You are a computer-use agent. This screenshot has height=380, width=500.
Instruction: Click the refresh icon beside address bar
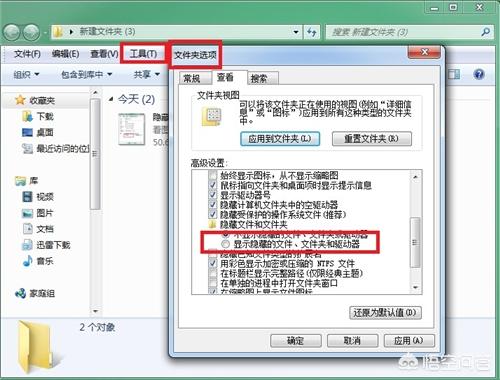pyautogui.click(x=312, y=32)
